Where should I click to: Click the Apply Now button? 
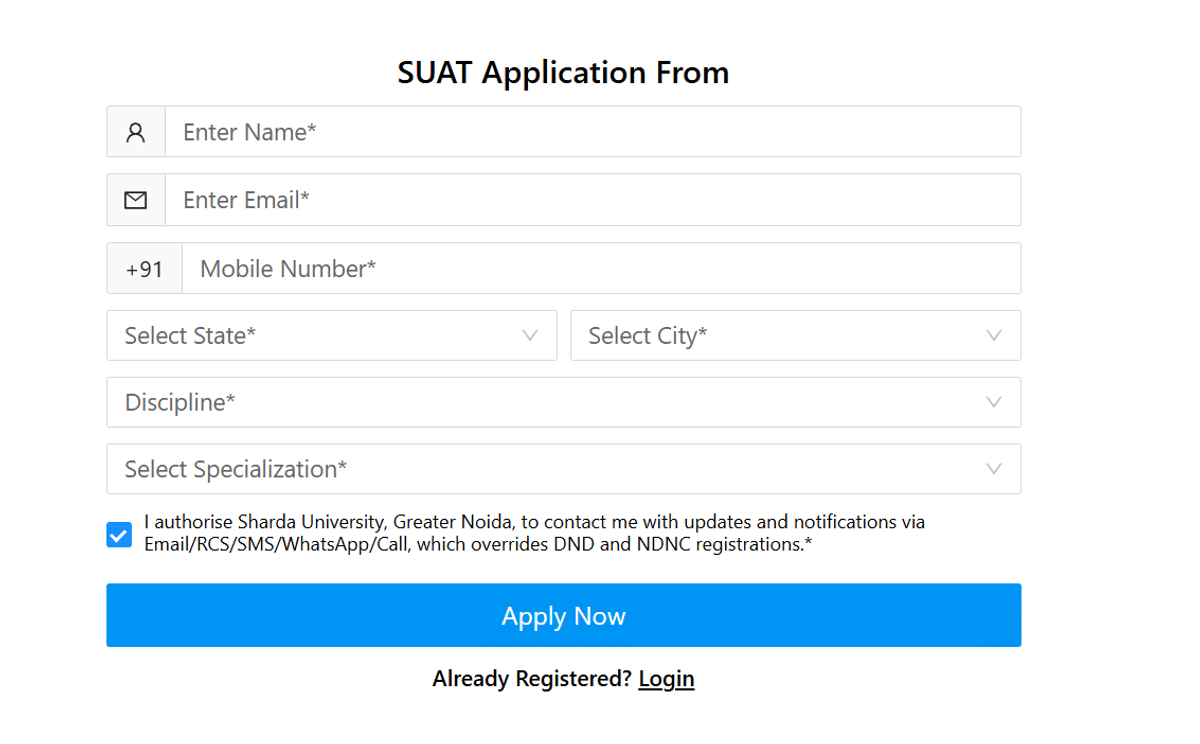pos(563,615)
